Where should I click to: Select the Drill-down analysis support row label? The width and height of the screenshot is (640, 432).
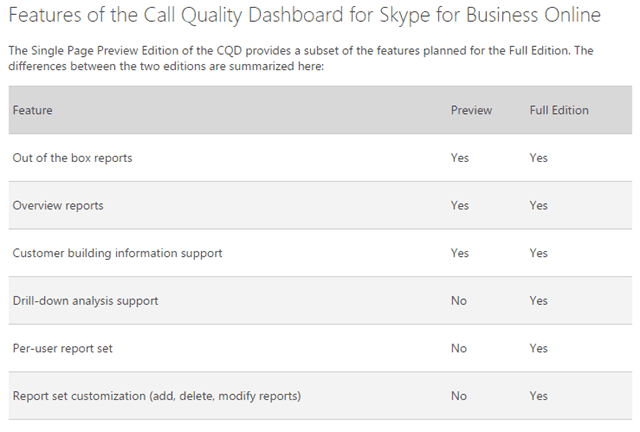(x=85, y=301)
